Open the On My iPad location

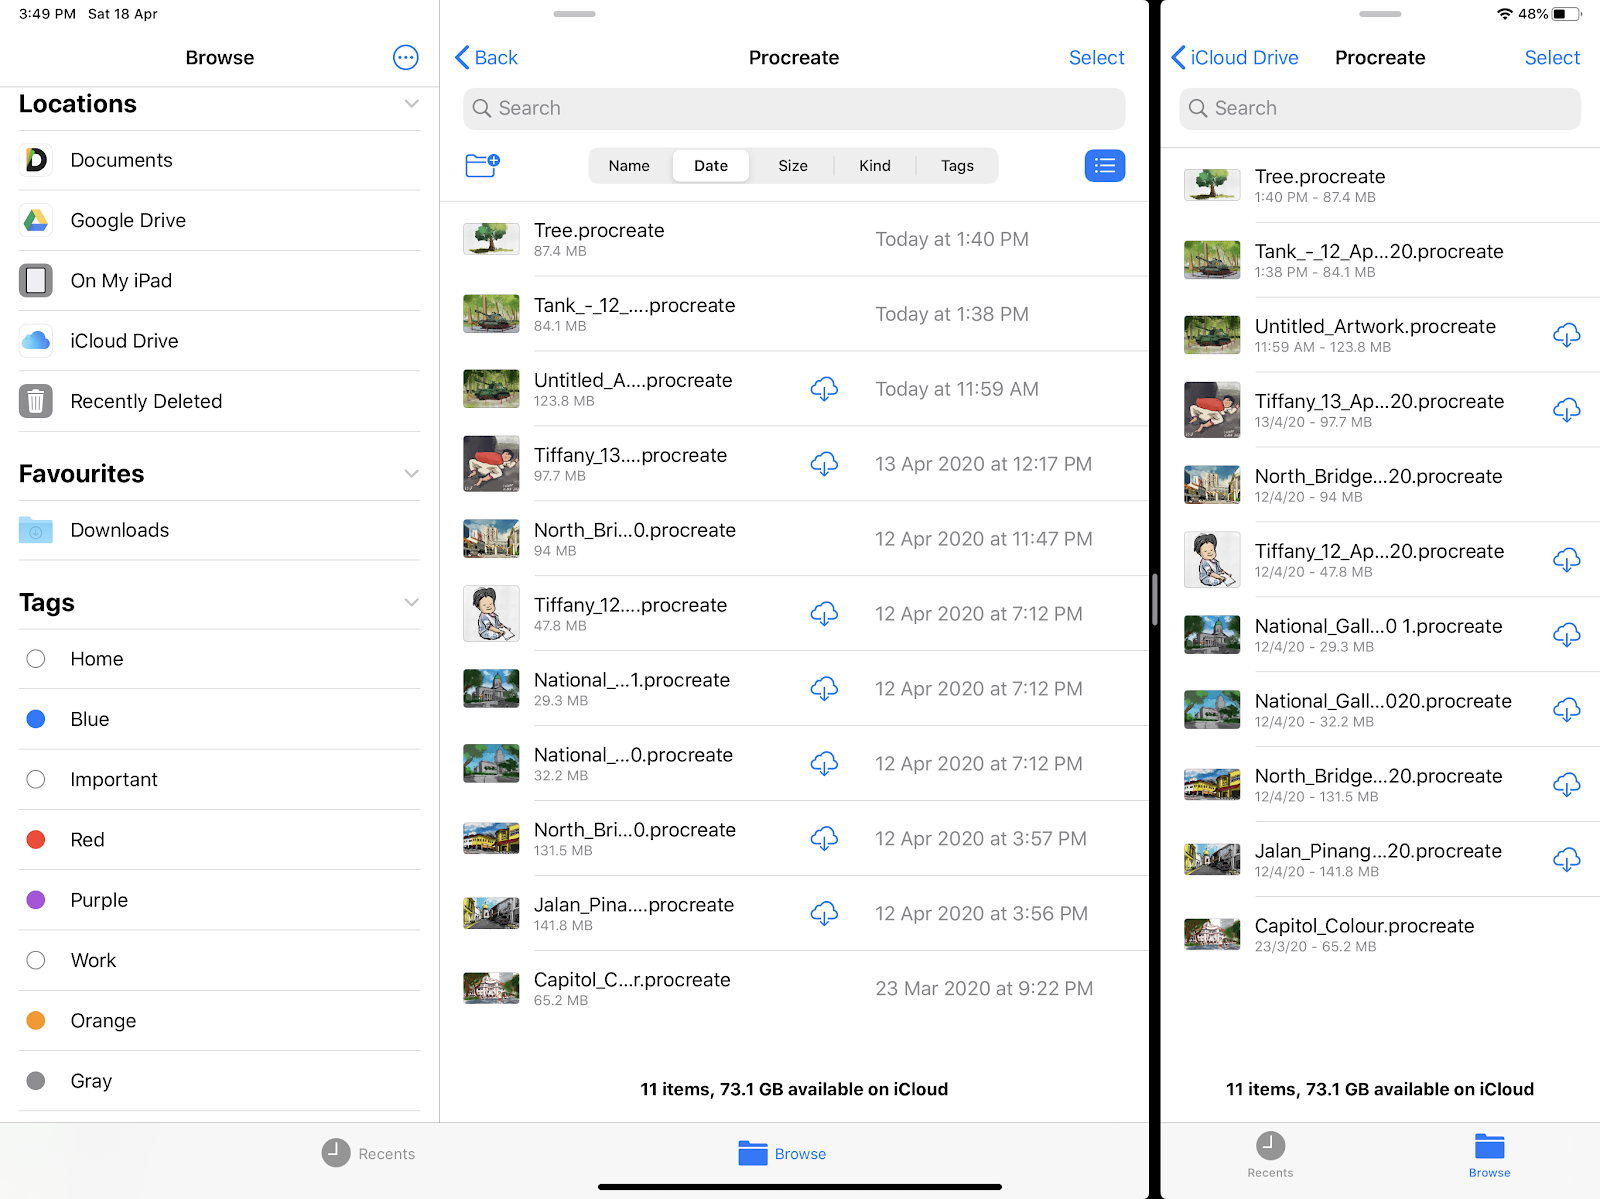point(219,281)
